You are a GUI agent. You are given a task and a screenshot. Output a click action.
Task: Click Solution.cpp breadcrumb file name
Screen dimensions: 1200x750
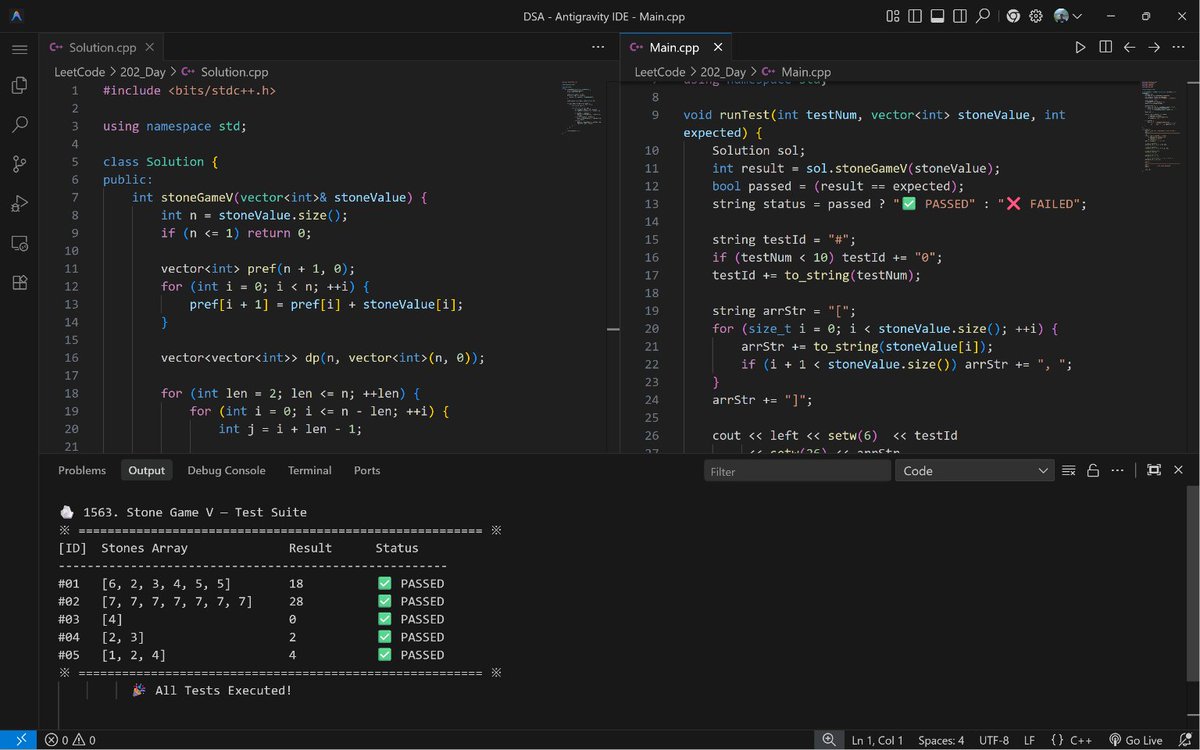(x=234, y=72)
